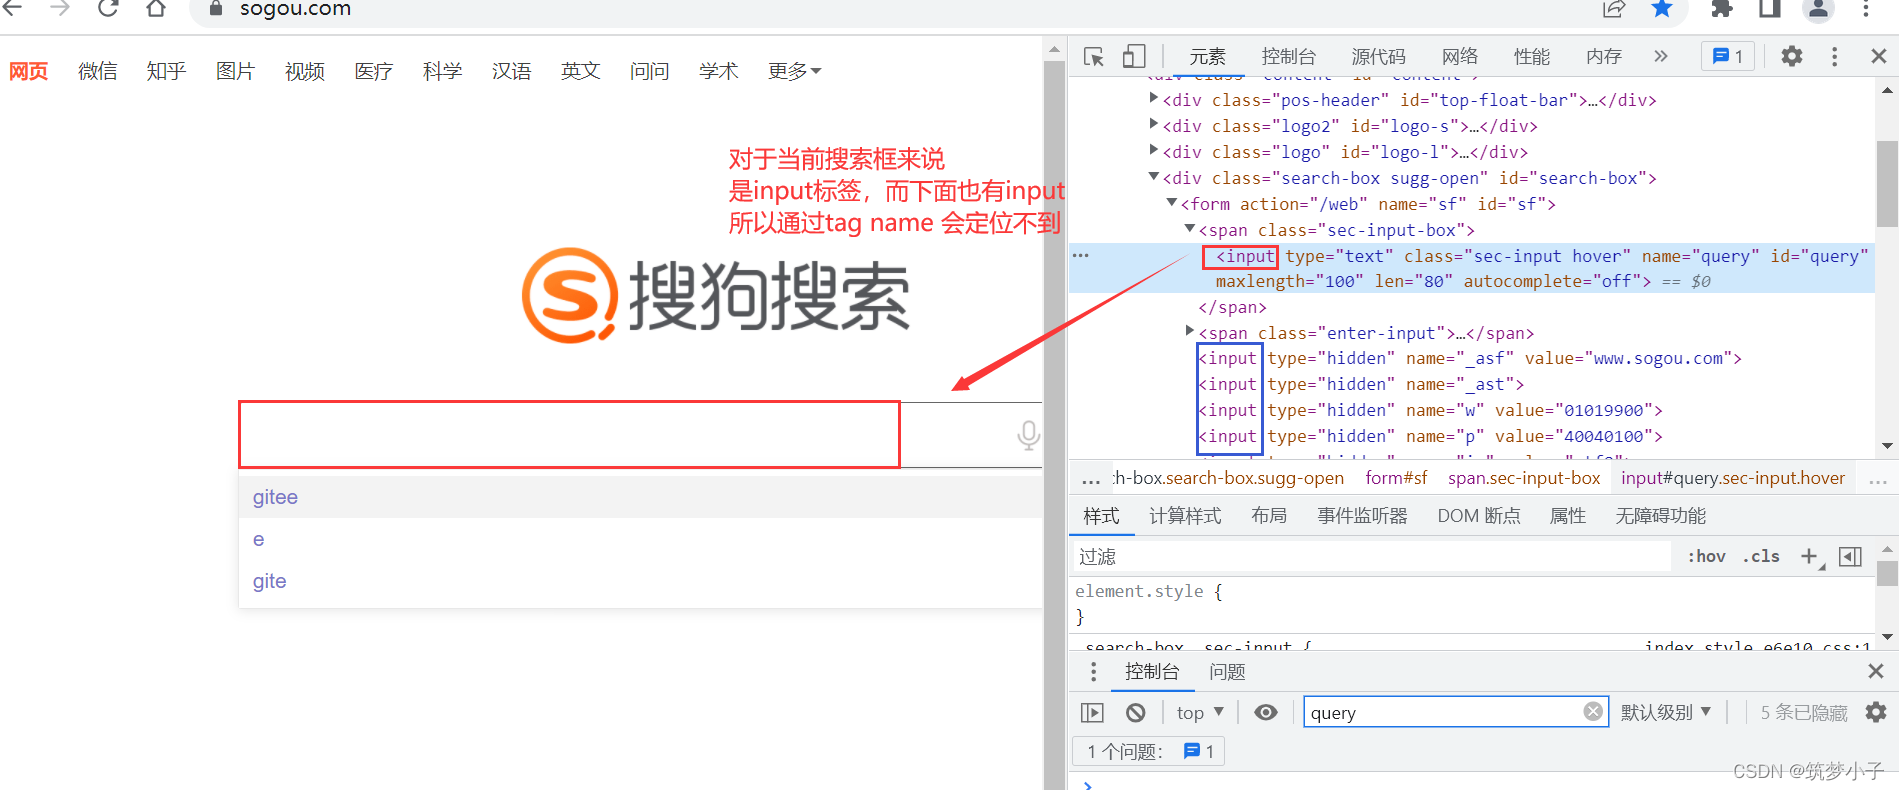Viewport: 1899px width, 790px height.
Task: Switch to the 网络 tab
Action: click(x=1460, y=57)
